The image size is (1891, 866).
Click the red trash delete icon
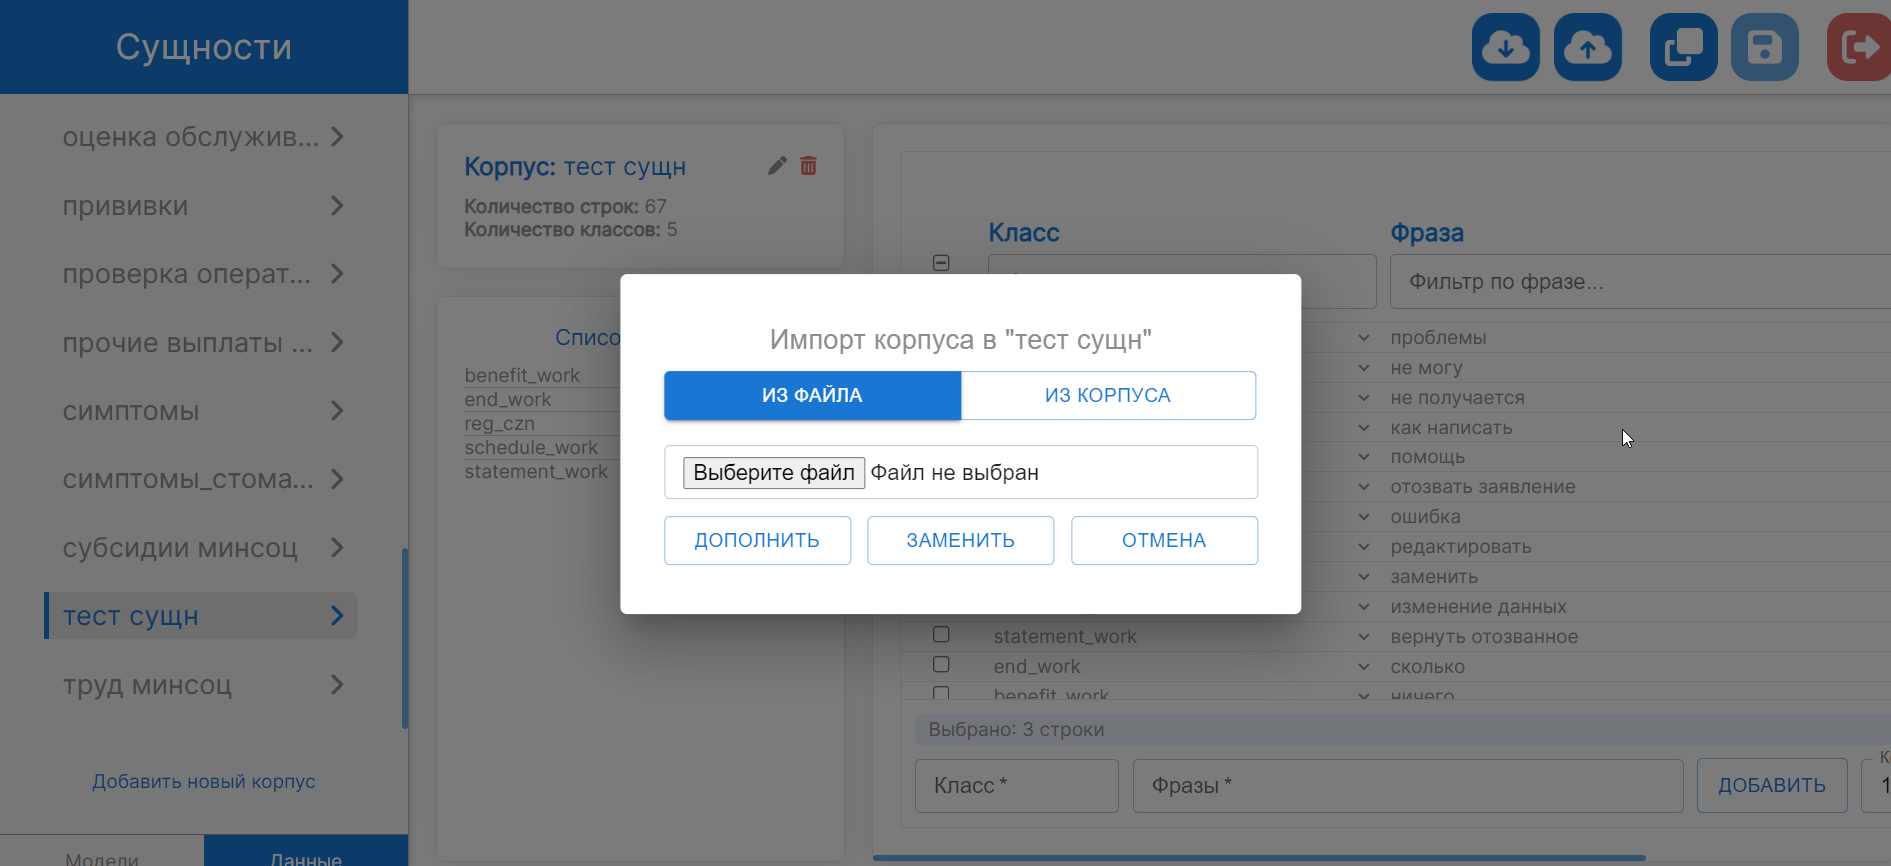pos(809,166)
